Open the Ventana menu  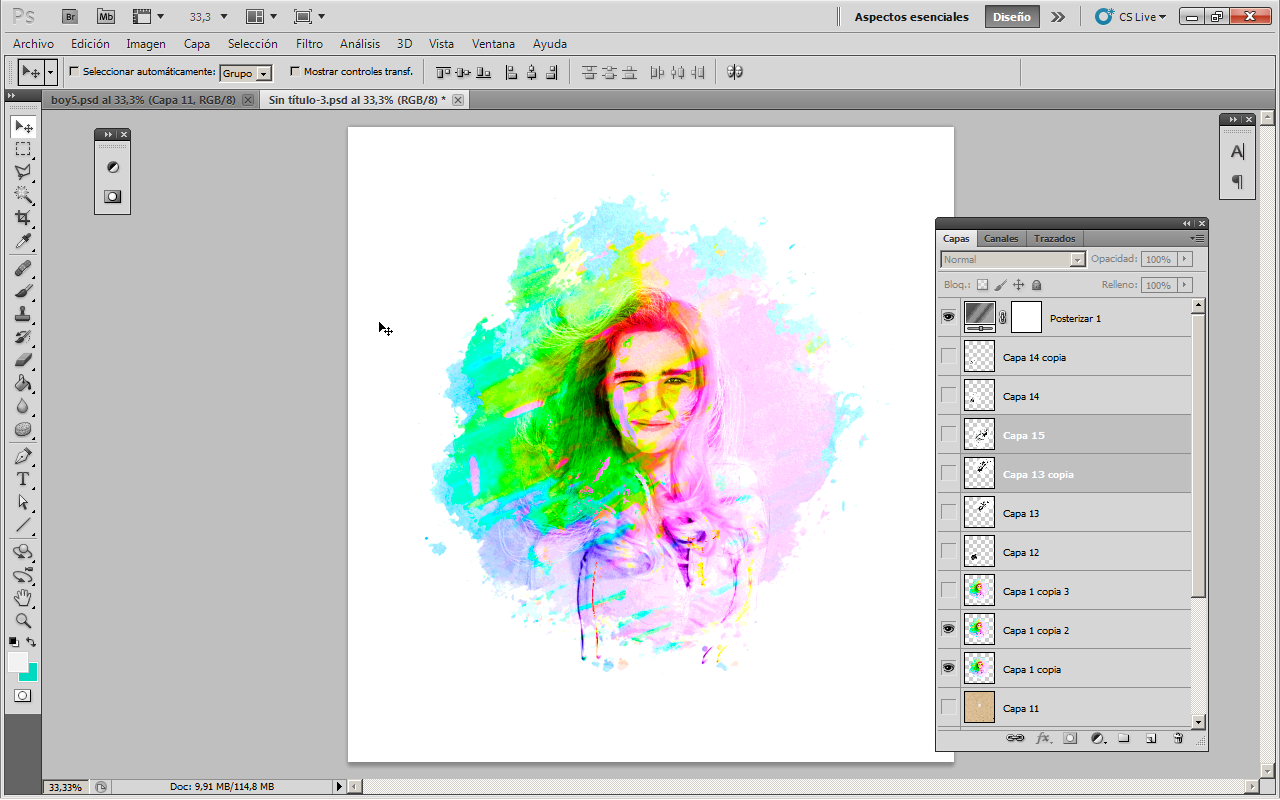(494, 44)
